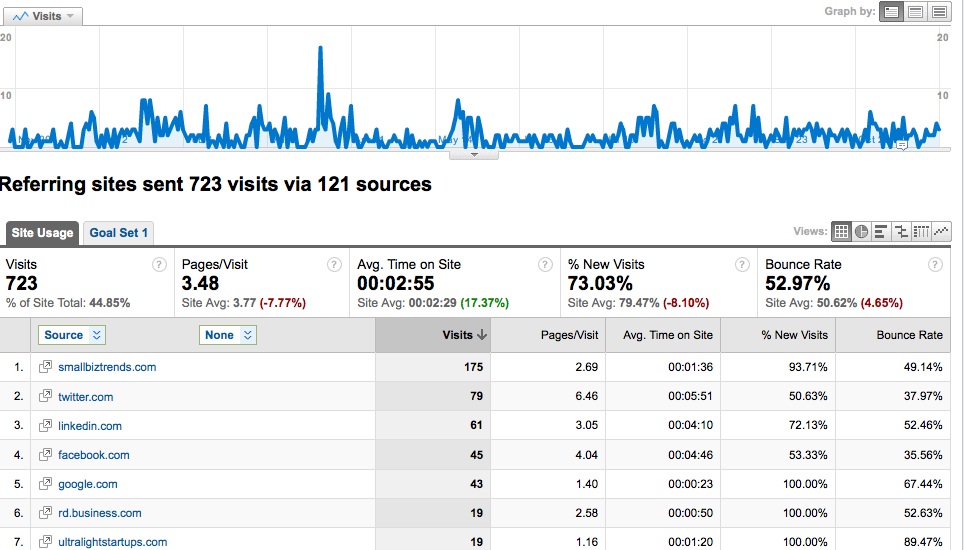The height and width of the screenshot is (550, 964).
Task: Select the middle Graph by view icon
Action: pos(915,12)
